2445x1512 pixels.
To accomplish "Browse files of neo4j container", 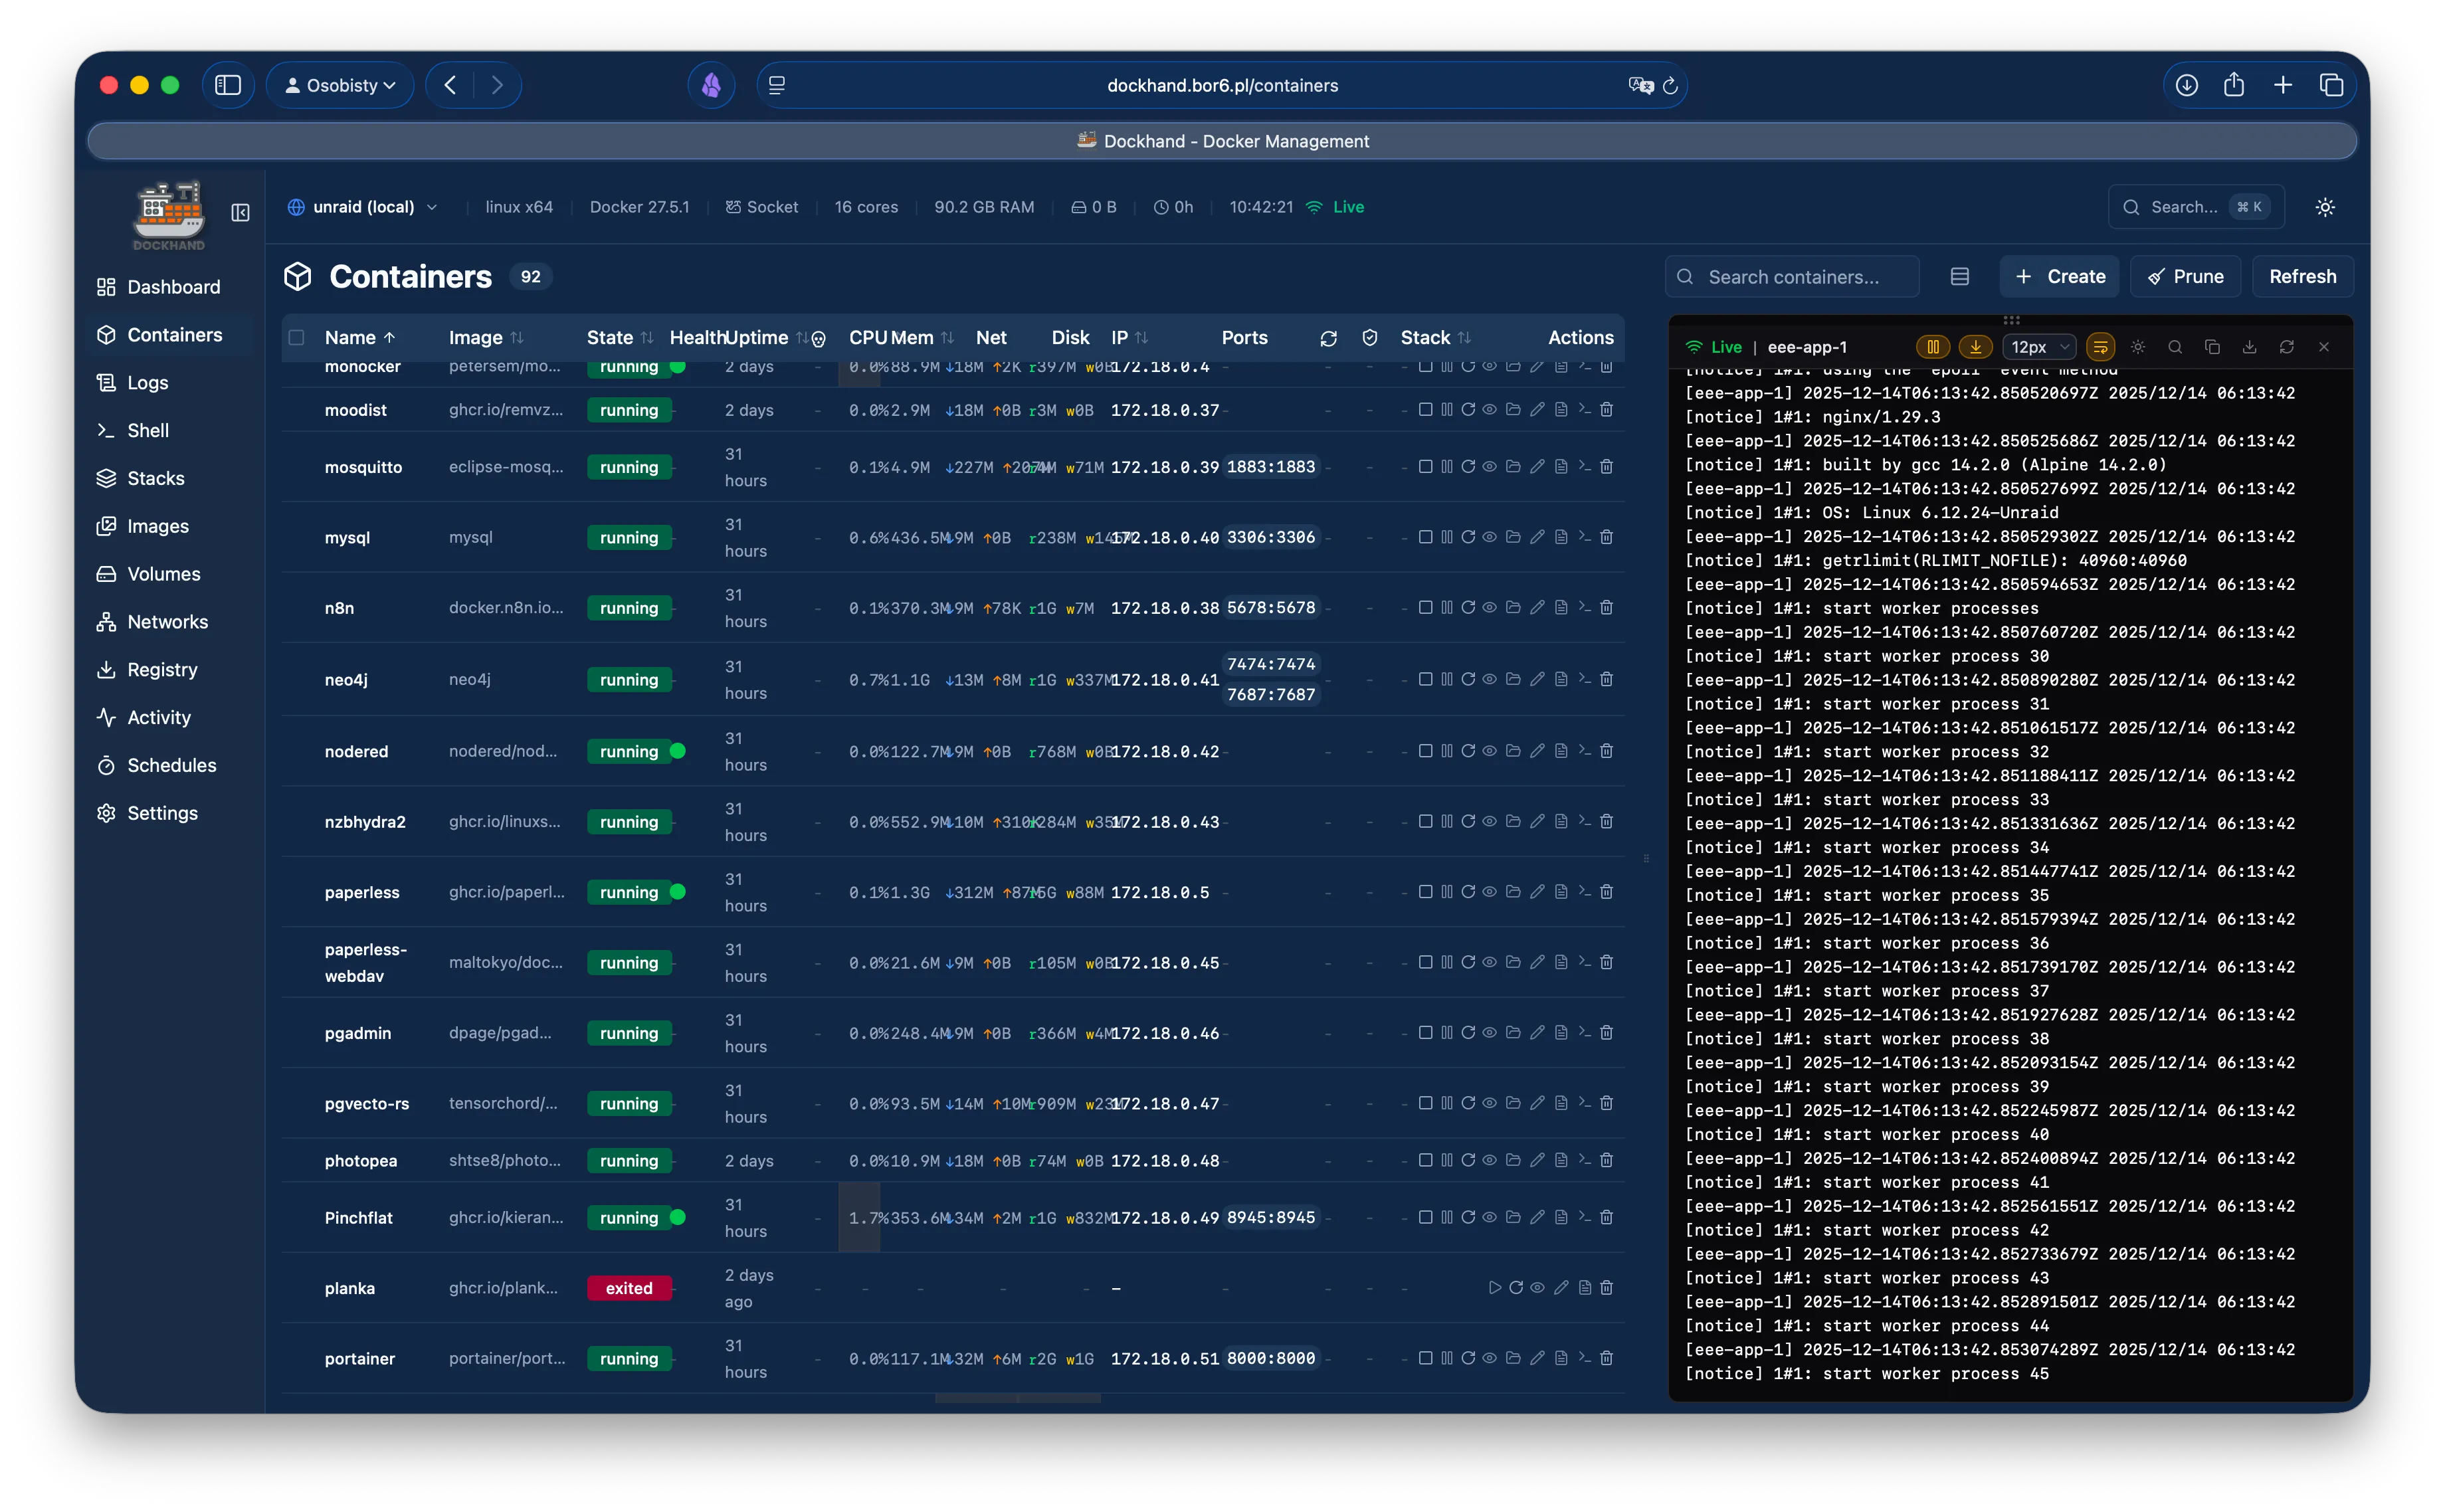I will (1513, 679).
